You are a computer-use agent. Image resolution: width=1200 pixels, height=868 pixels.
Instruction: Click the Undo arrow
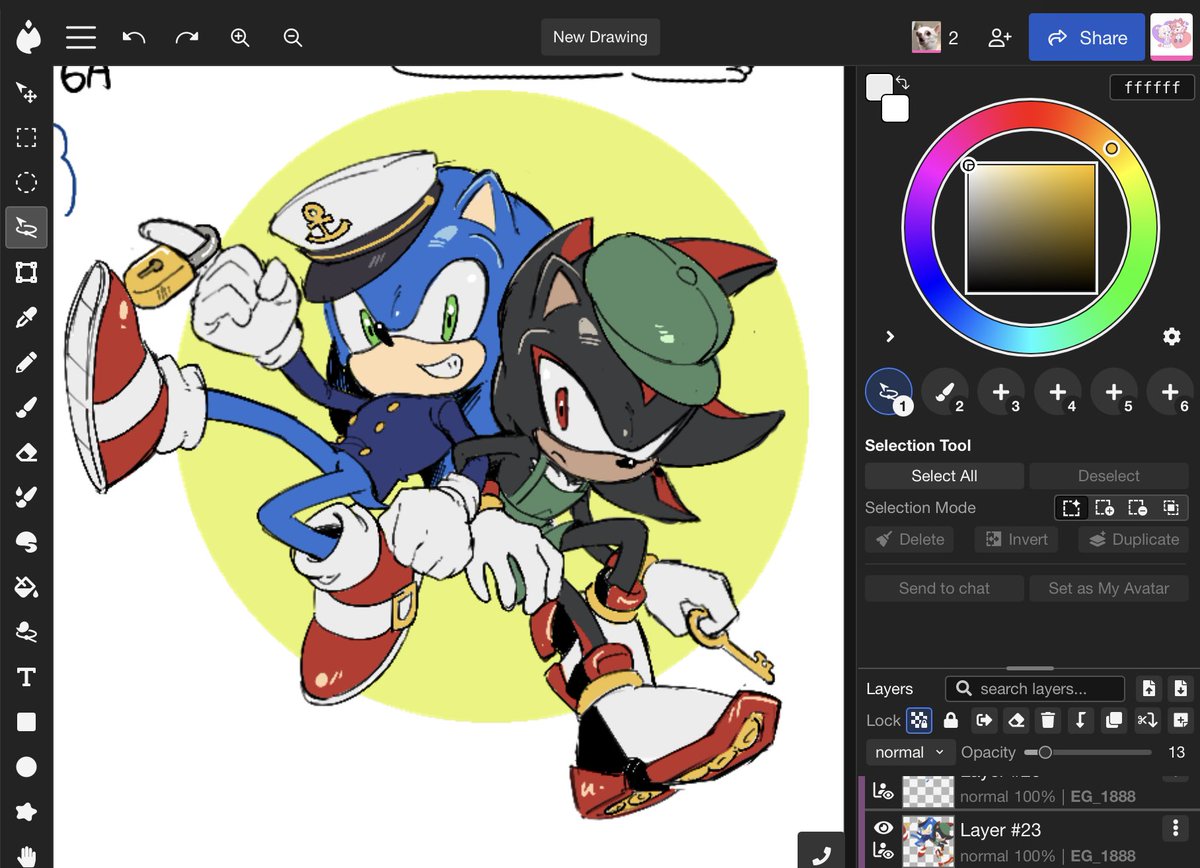click(x=134, y=37)
